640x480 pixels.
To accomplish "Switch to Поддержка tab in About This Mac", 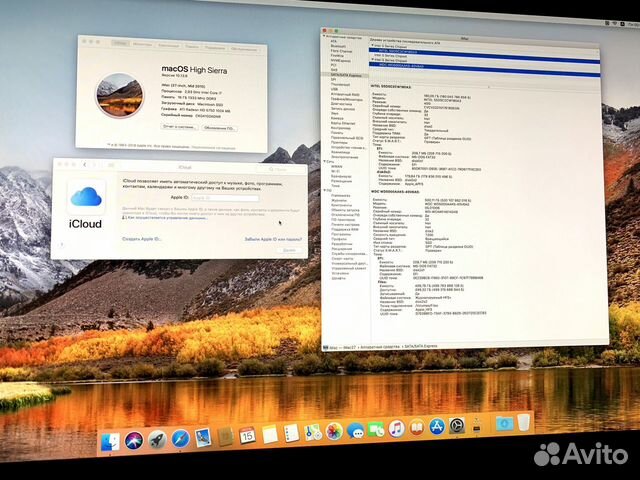I will click(x=215, y=48).
